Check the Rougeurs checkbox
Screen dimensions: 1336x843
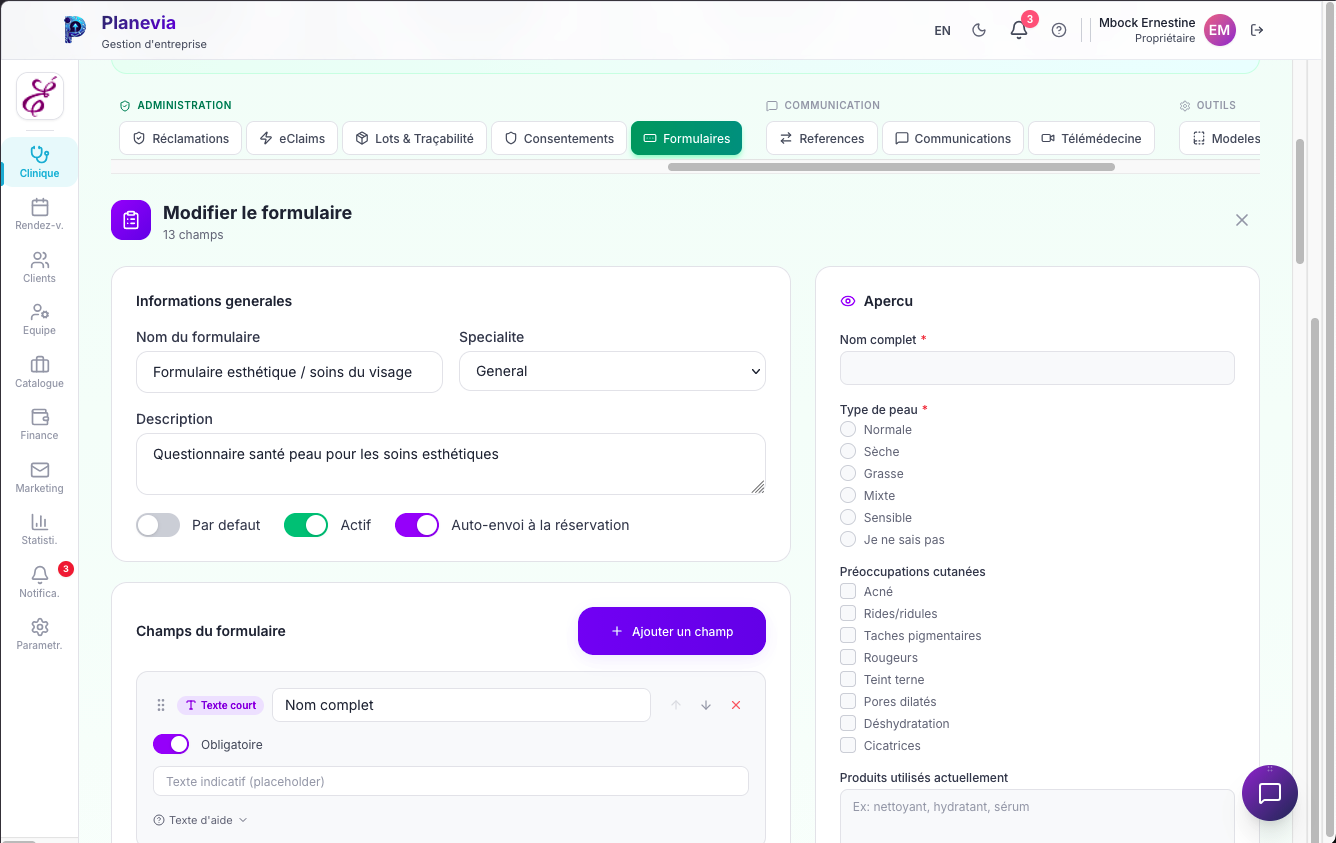pos(848,657)
